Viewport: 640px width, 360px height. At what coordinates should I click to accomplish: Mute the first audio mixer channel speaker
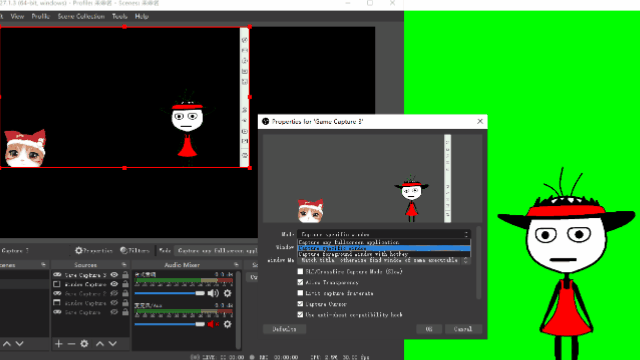pyautogui.click(x=213, y=293)
